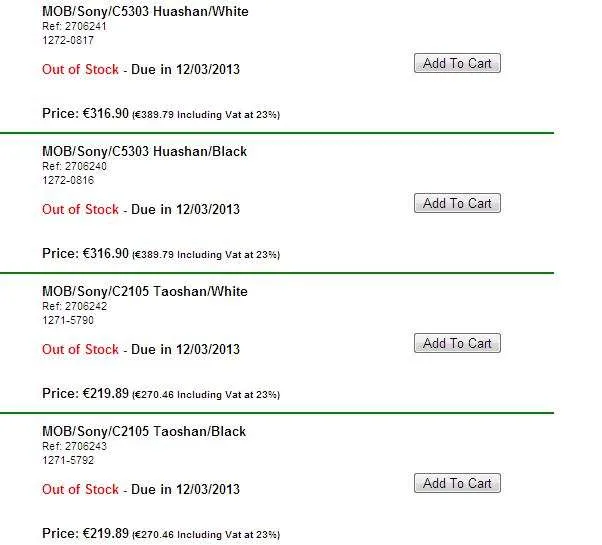
Task: Open MOB/Sony/C2105 Taoshan/Black product title
Action: 144,432
